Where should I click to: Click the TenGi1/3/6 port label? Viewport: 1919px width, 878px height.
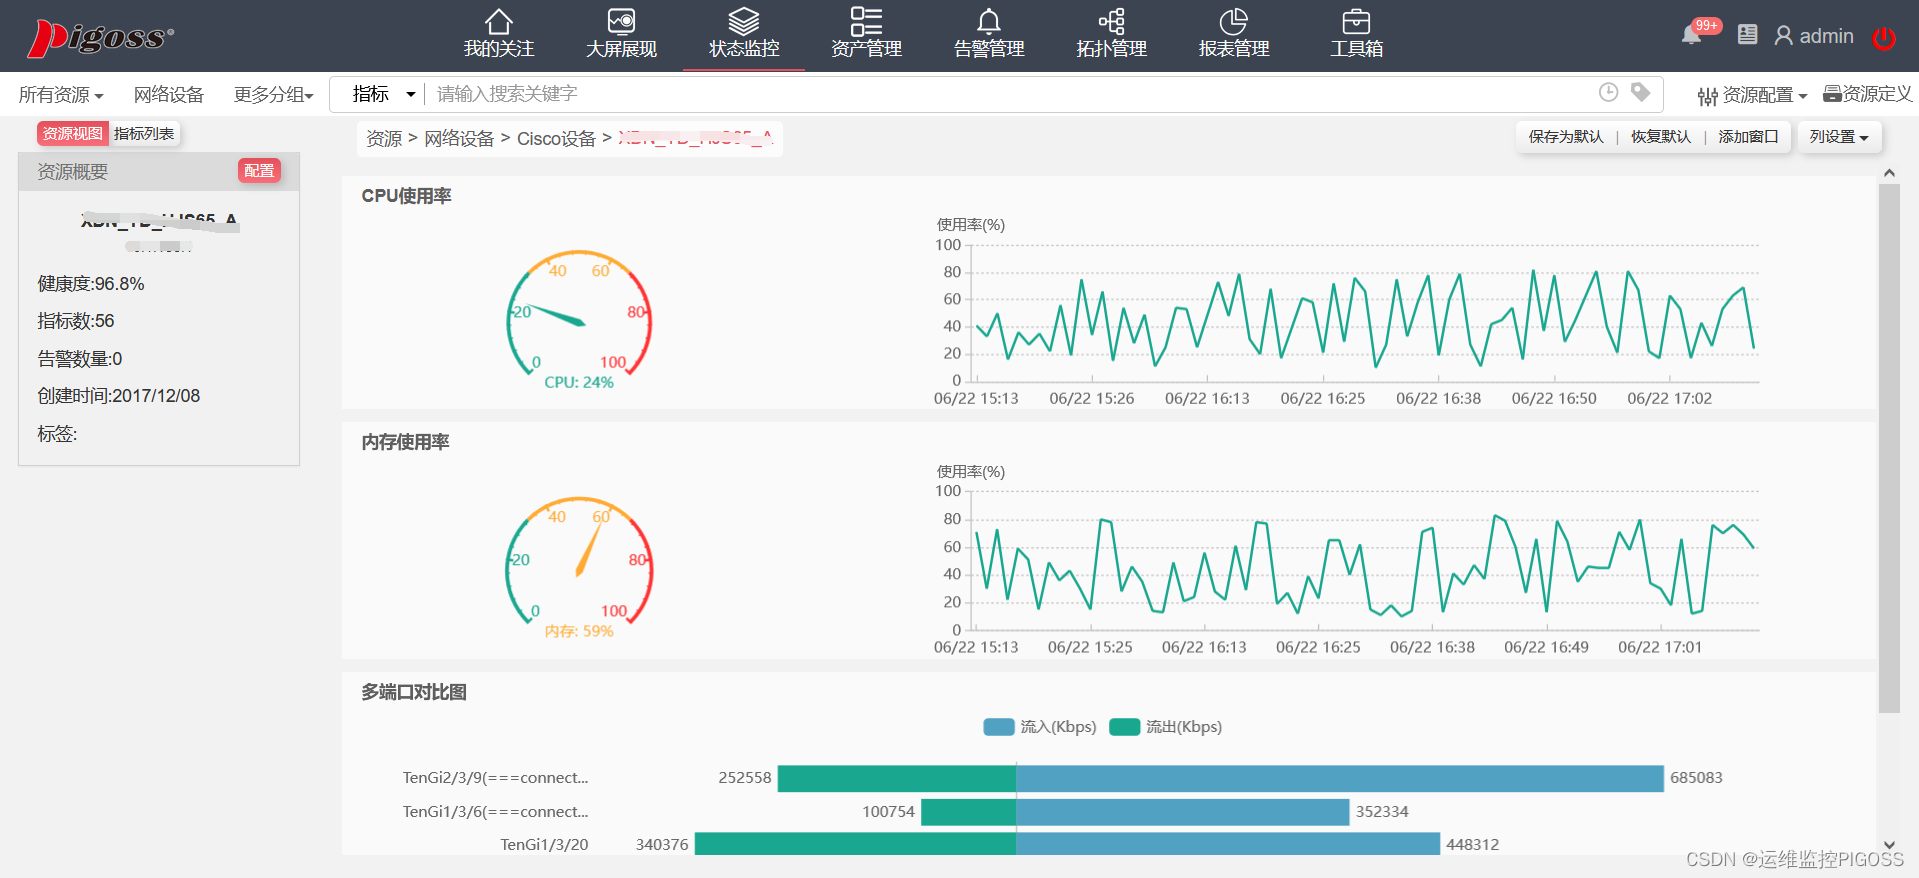click(x=496, y=812)
